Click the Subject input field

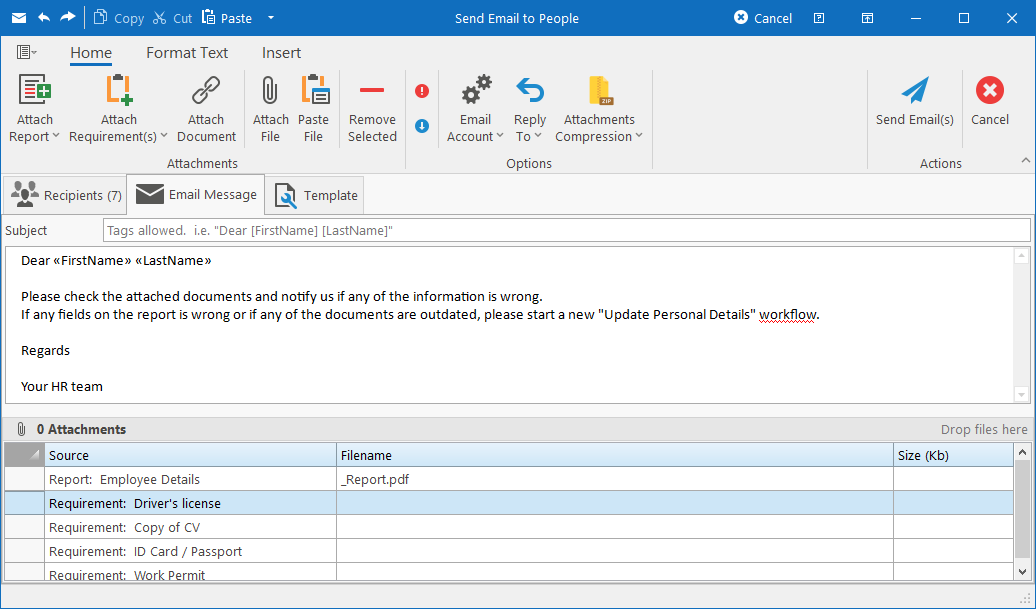pos(567,231)
